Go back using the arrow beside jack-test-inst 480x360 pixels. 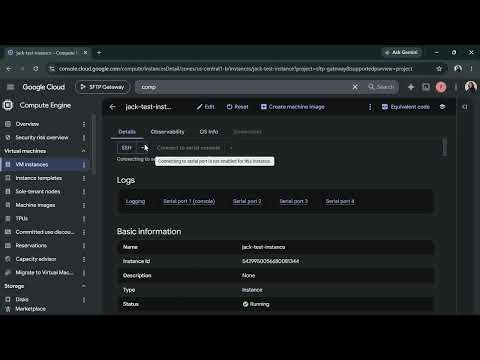point(112,107)
